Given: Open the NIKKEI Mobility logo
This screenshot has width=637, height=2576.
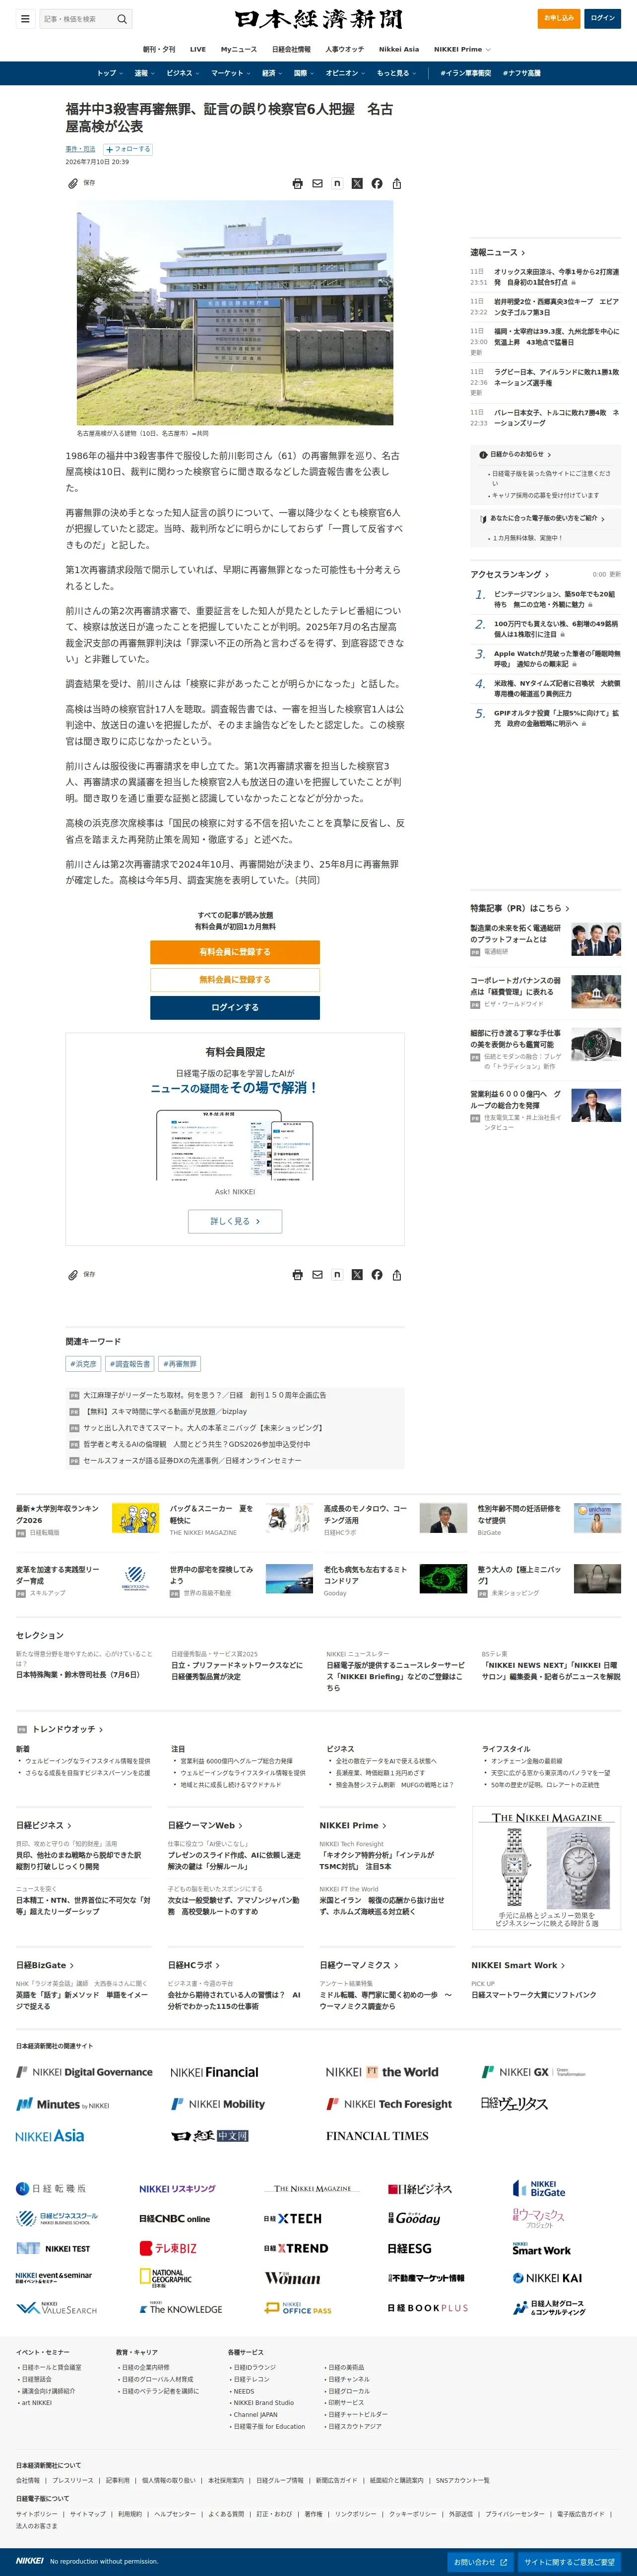Looking at the screenshot, I should (x=218, y=2104).
